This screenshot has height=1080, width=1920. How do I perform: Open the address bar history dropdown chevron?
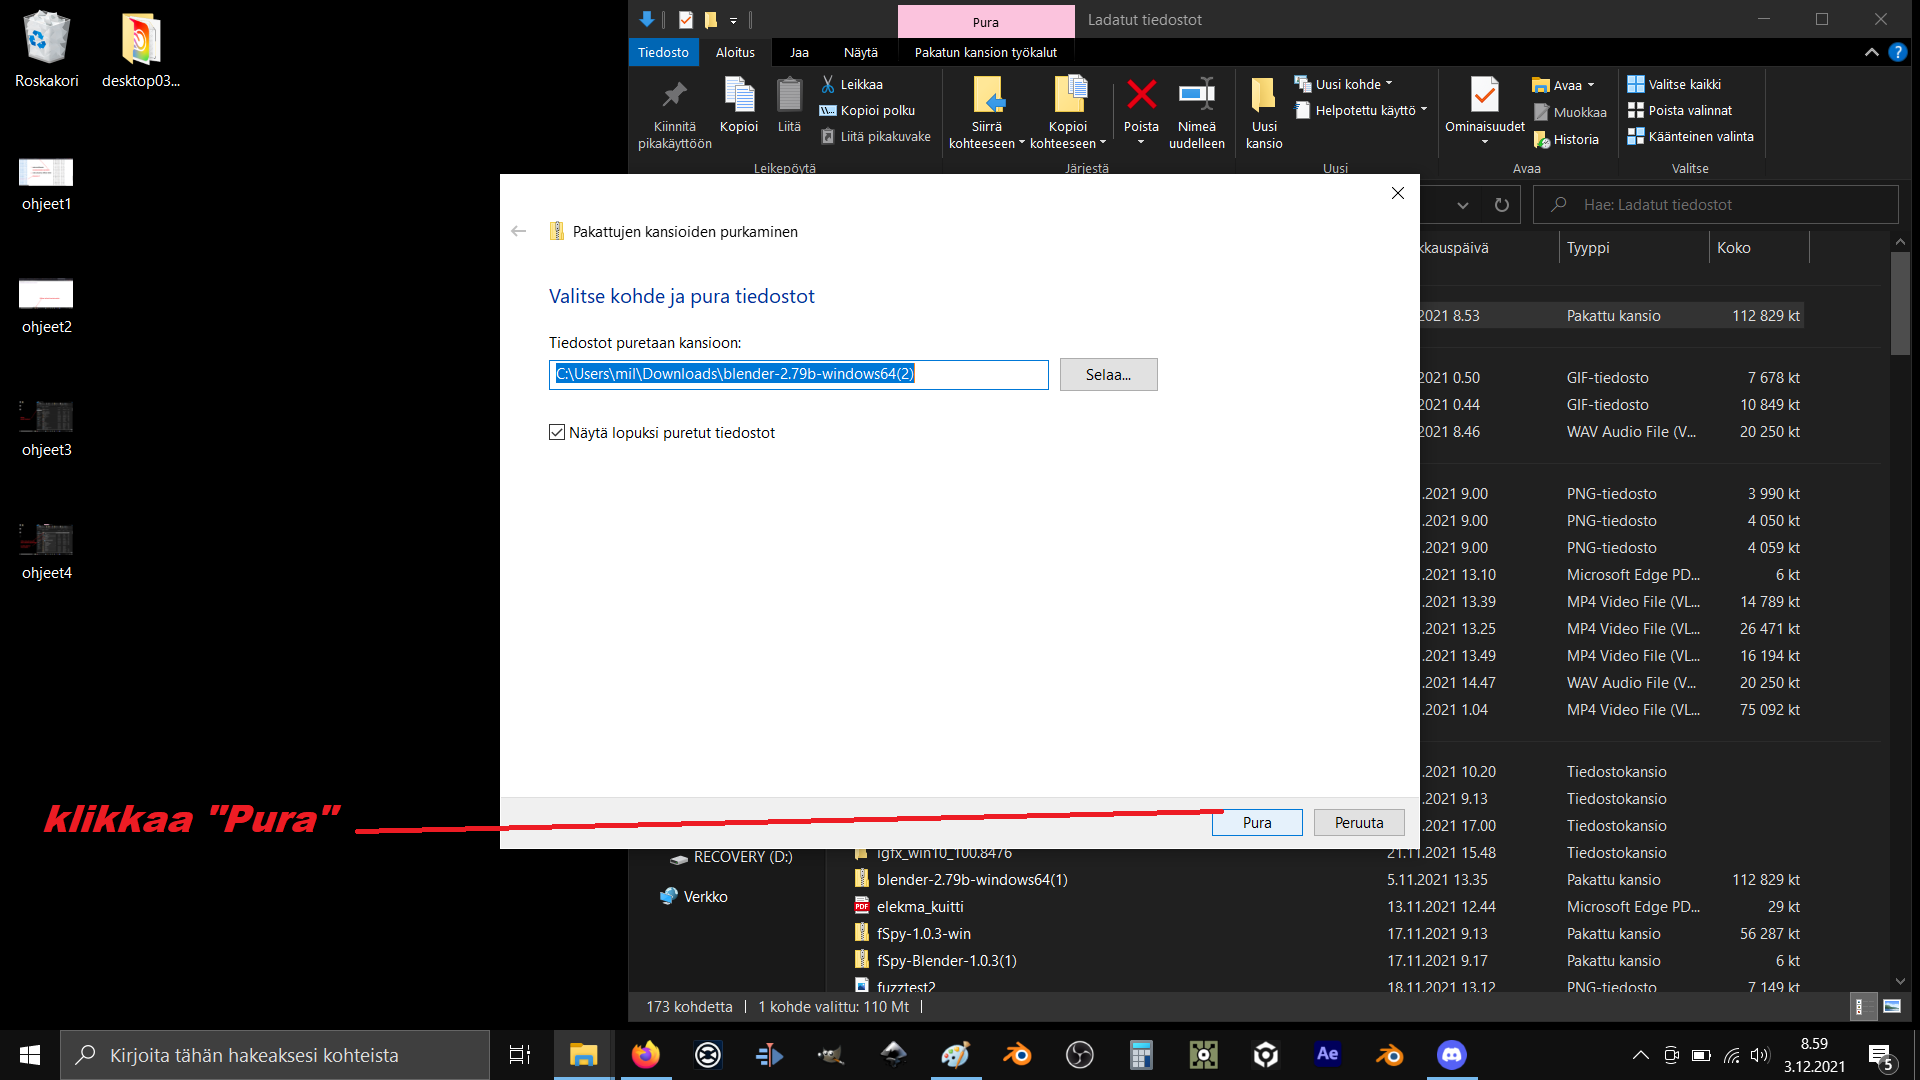point(1463,205)
